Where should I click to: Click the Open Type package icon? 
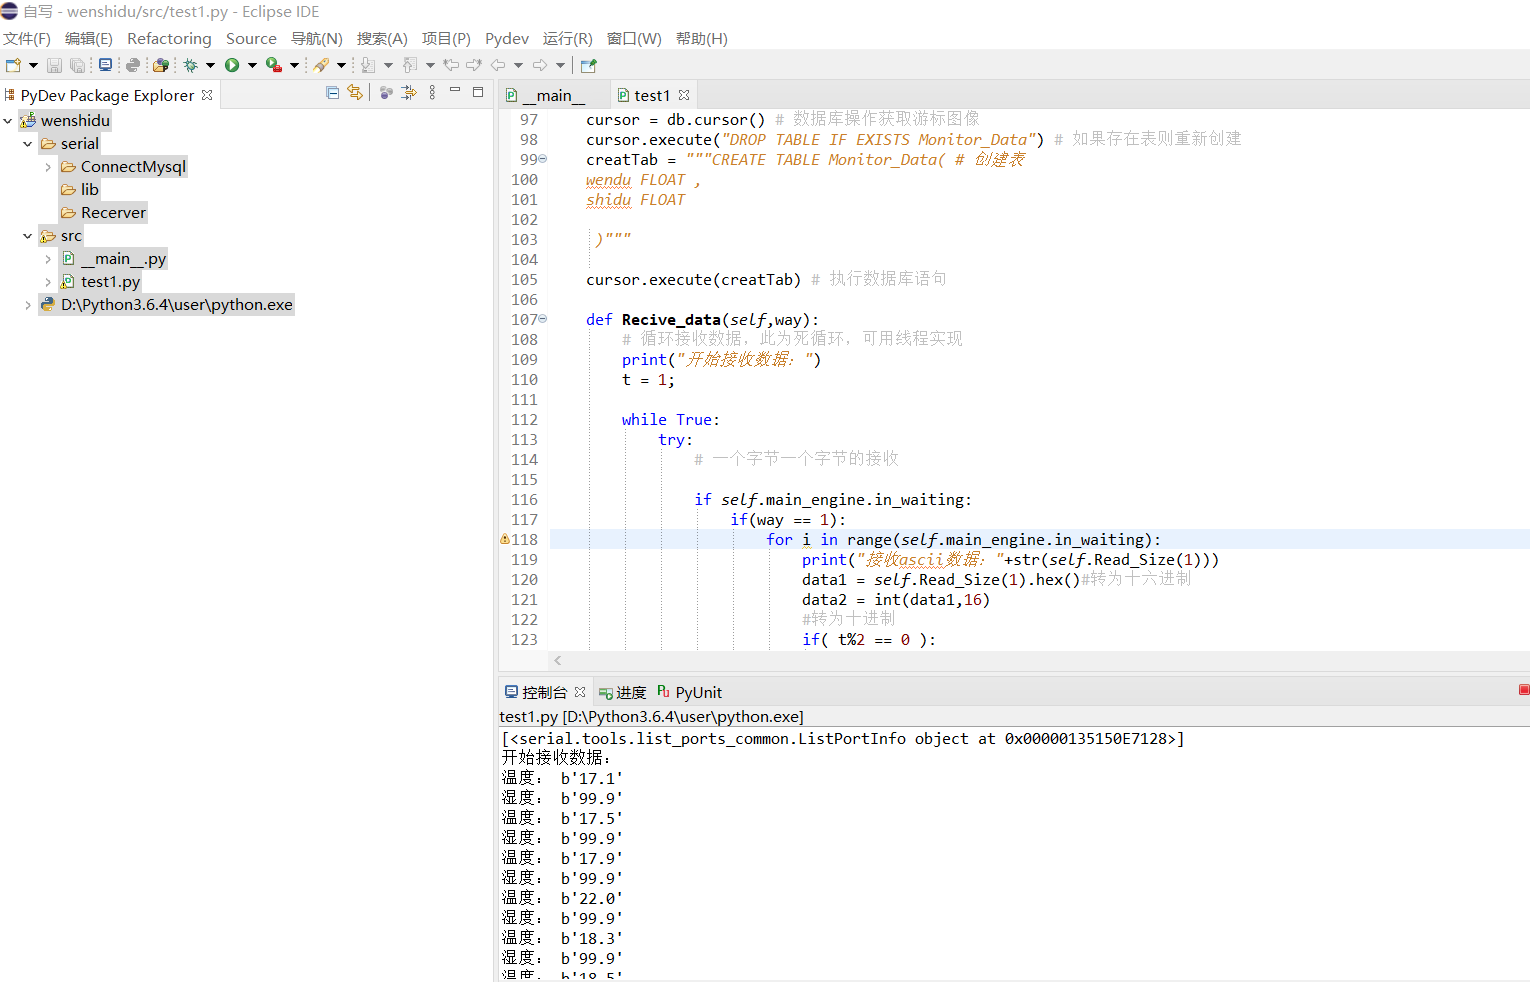click(161, 65)
